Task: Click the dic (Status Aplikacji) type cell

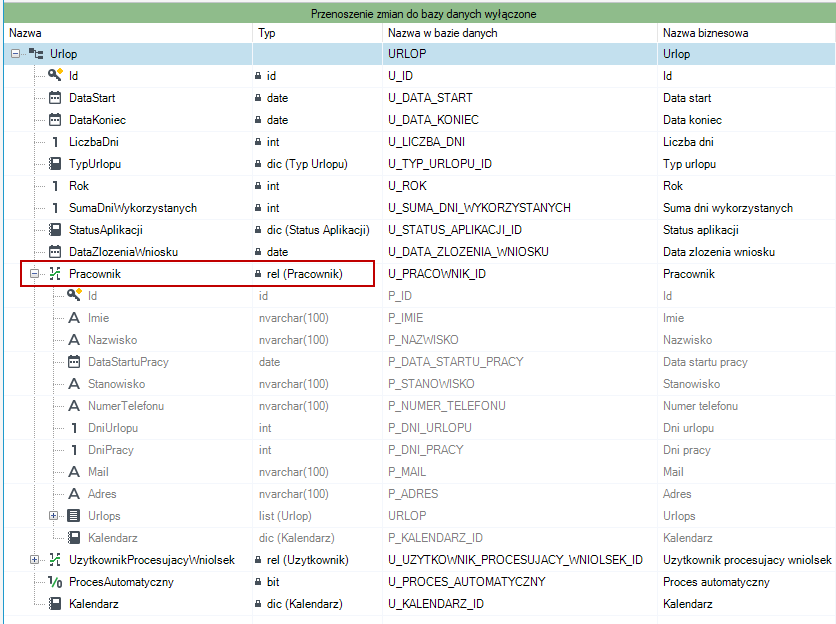Action: (318, 230)
